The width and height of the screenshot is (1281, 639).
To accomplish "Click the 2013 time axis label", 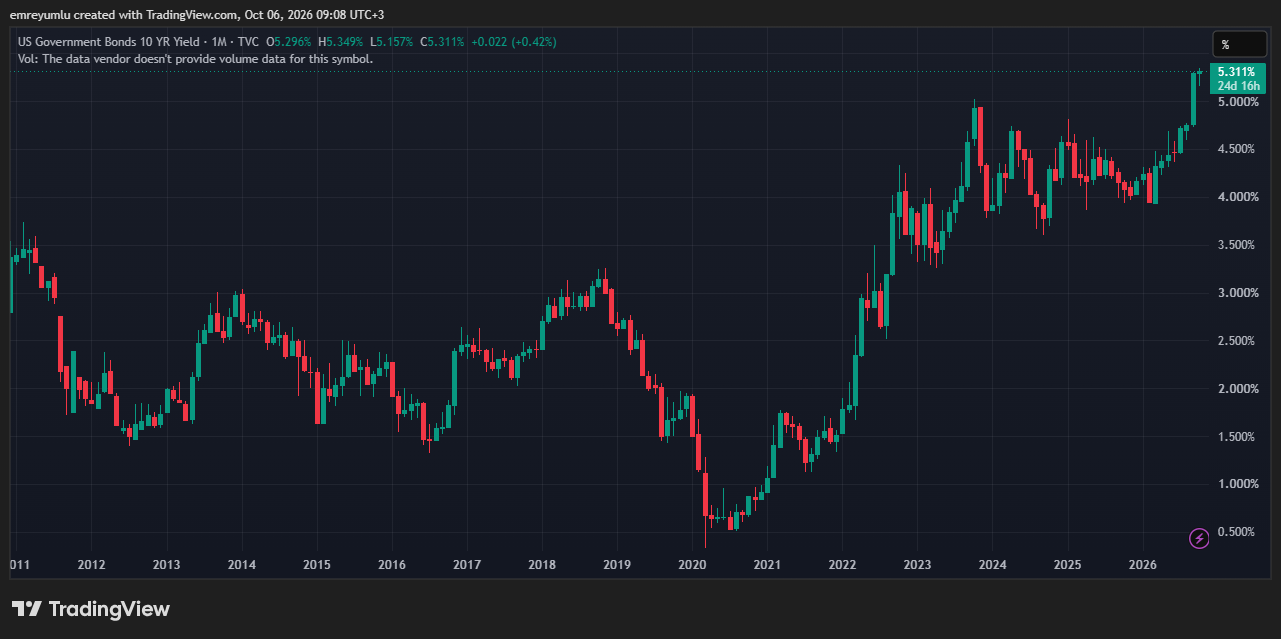I will (x=166, y=565).
